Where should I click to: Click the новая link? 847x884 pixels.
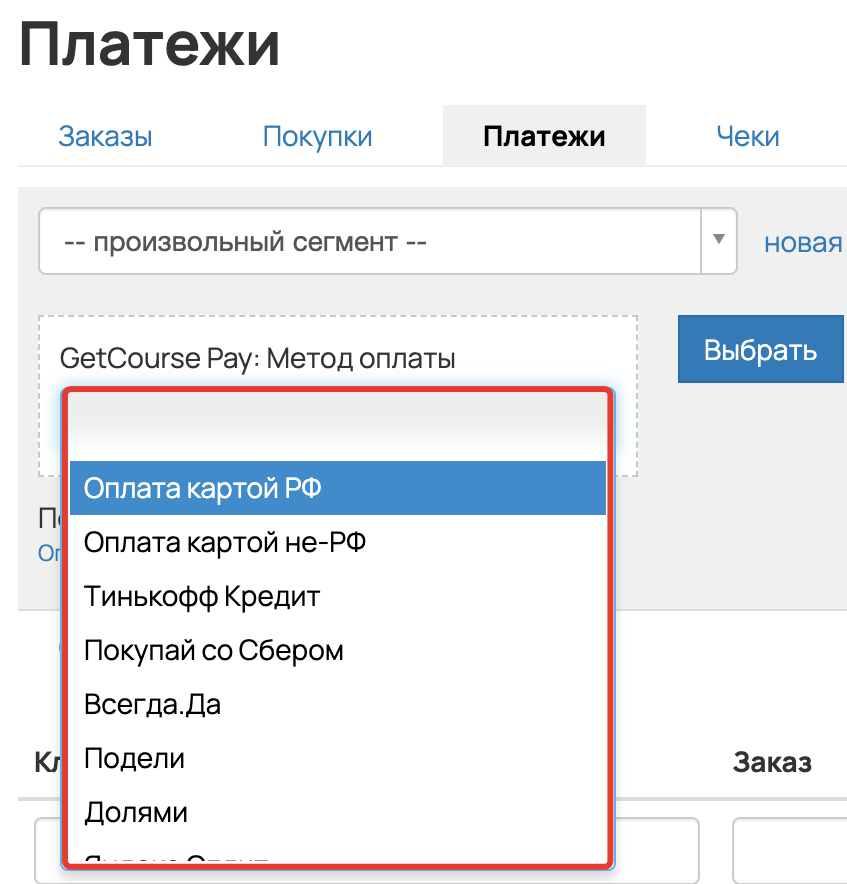point(804,243)
